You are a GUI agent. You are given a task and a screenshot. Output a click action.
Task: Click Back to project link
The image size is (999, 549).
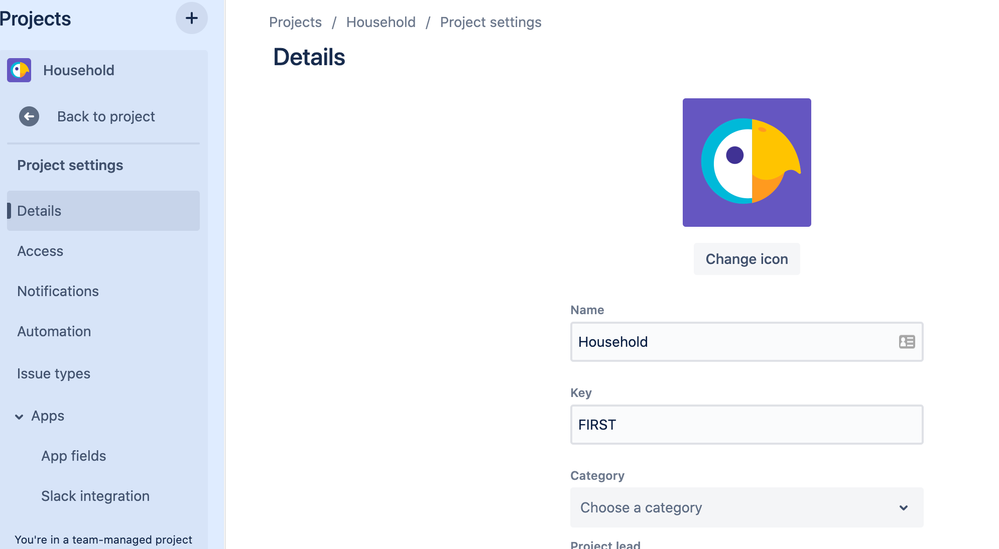pos(106,117)
